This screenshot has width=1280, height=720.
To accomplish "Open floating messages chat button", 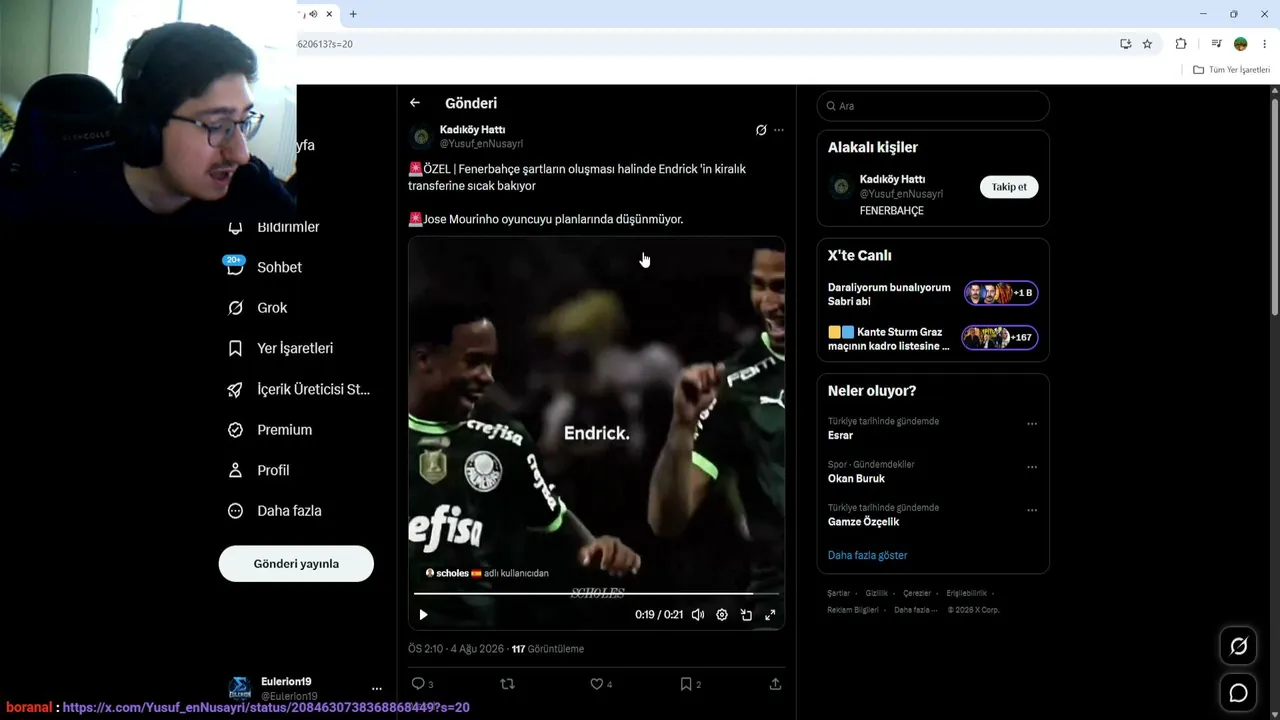I will (x=1238, y=693).
